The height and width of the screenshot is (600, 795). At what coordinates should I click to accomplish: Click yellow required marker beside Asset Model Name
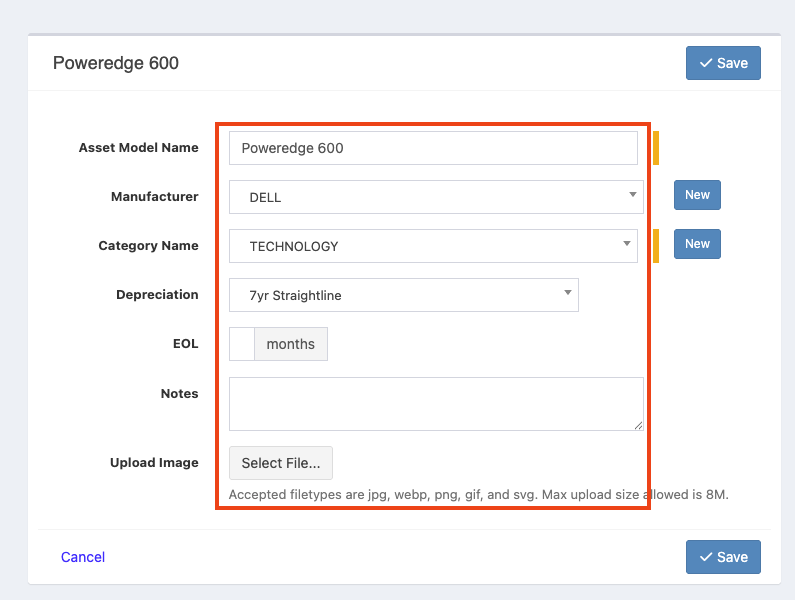point(656,148)
